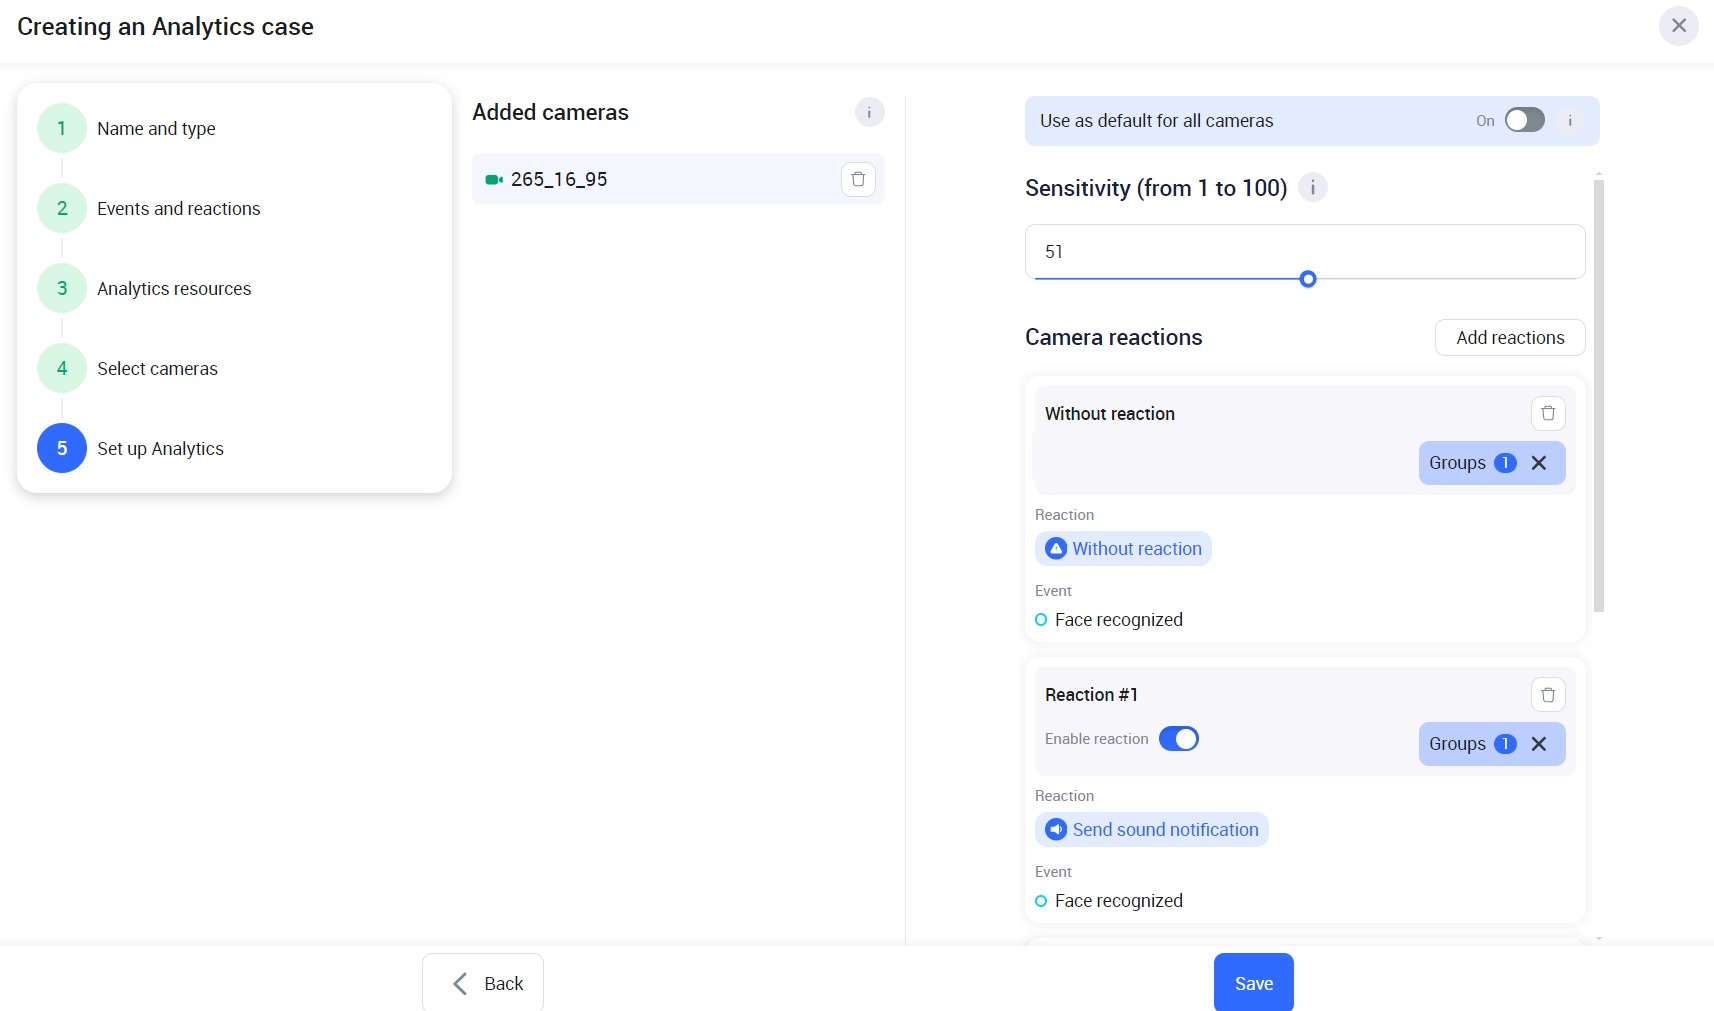
Task: Open Groups selector in Without reaction card
Action: click(1466, 463)
